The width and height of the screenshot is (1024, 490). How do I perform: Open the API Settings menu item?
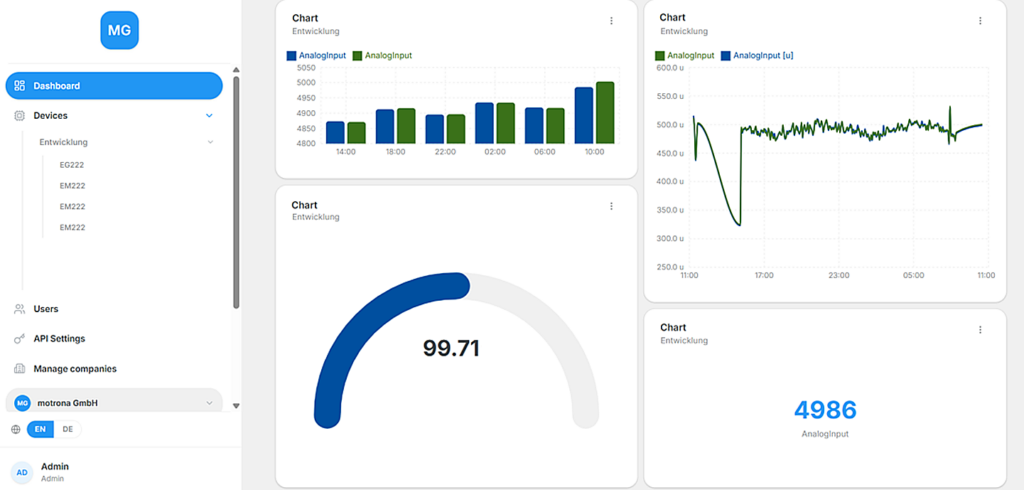[114, 339]
